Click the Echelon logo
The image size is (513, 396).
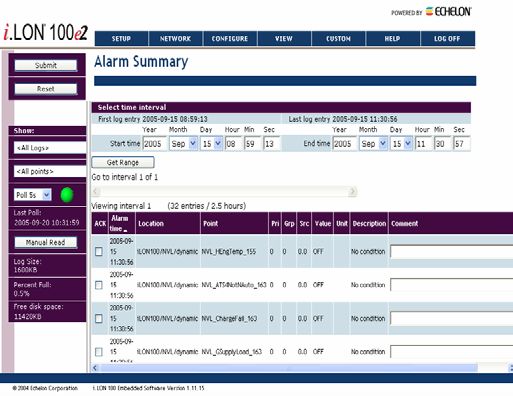[x=449, y=12]
